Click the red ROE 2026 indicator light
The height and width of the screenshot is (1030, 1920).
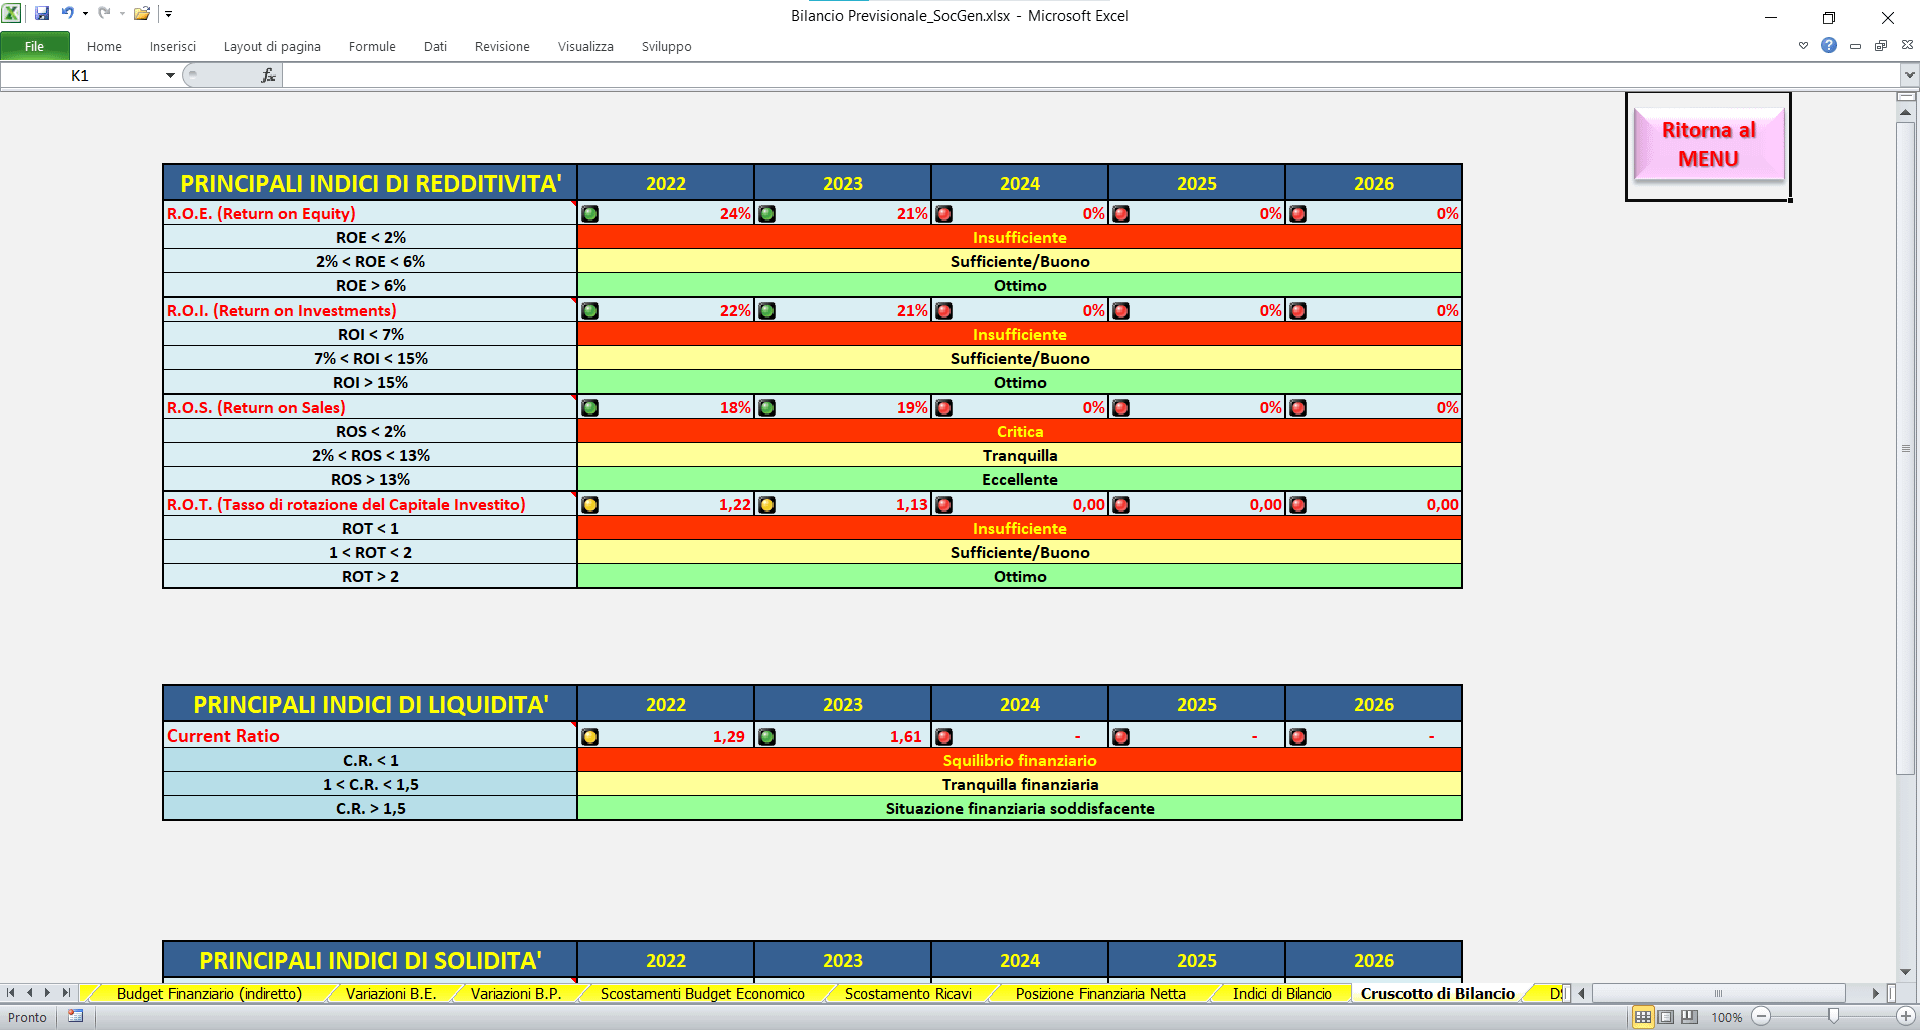coord(1298,214)
